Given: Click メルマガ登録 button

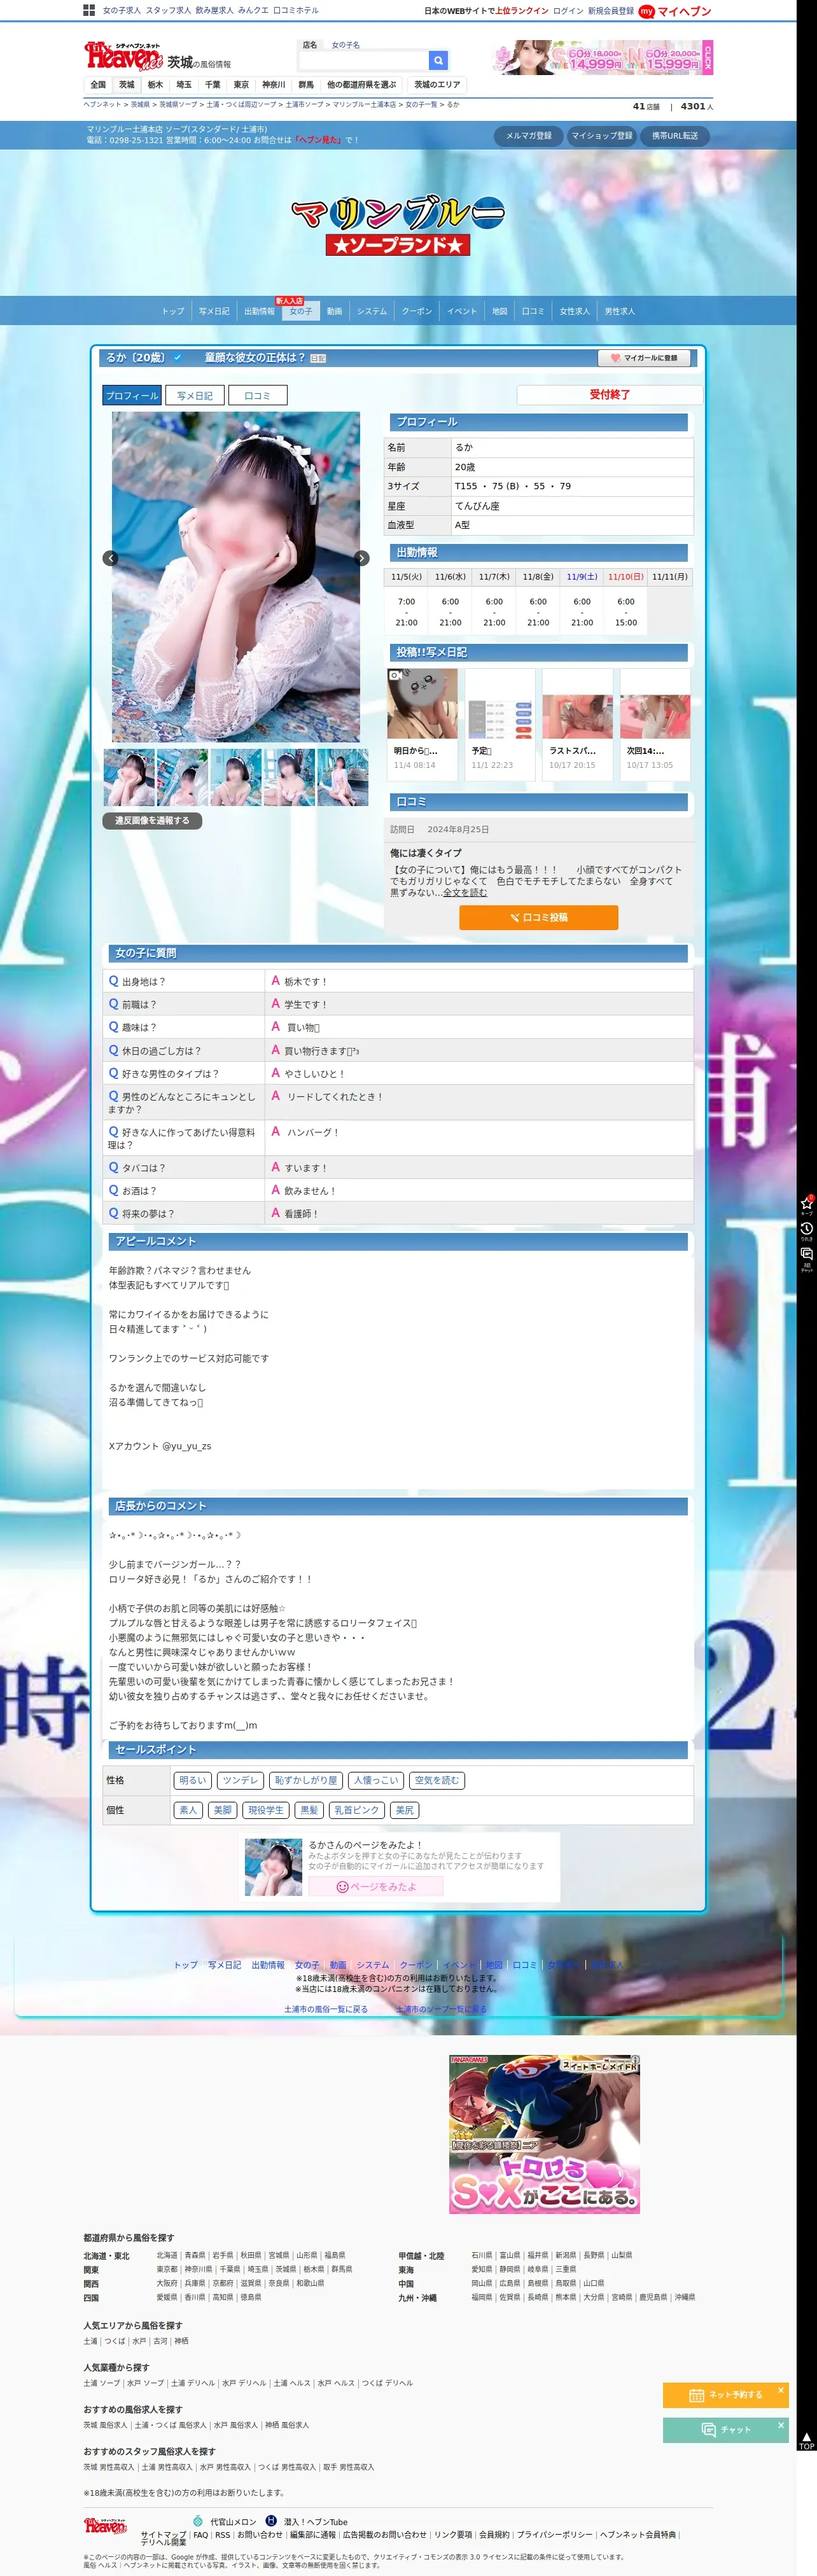Looking at the screenshot, I should click(529, 136).
